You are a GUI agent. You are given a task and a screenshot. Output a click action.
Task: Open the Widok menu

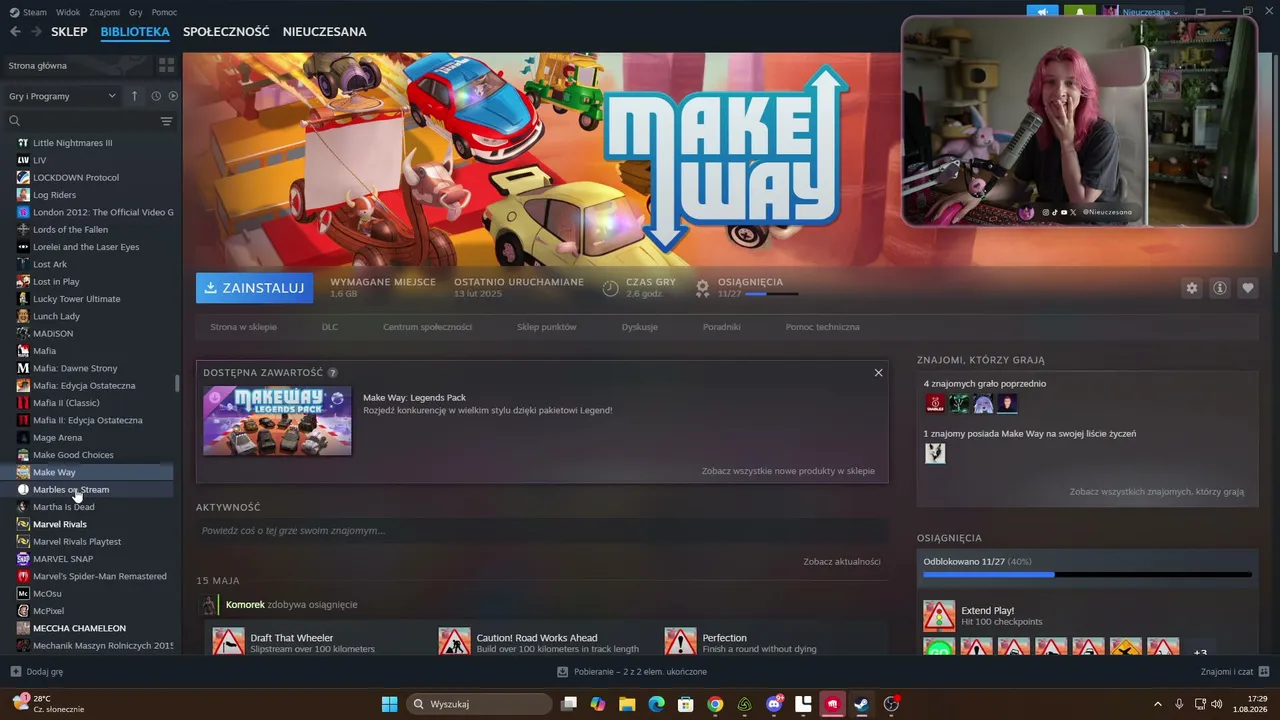pos(68,12)
